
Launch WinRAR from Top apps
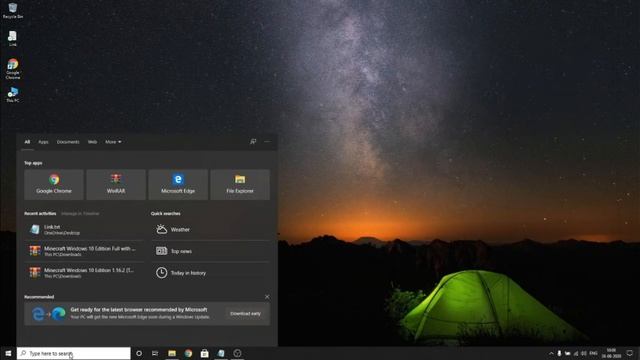click(116, 184)
